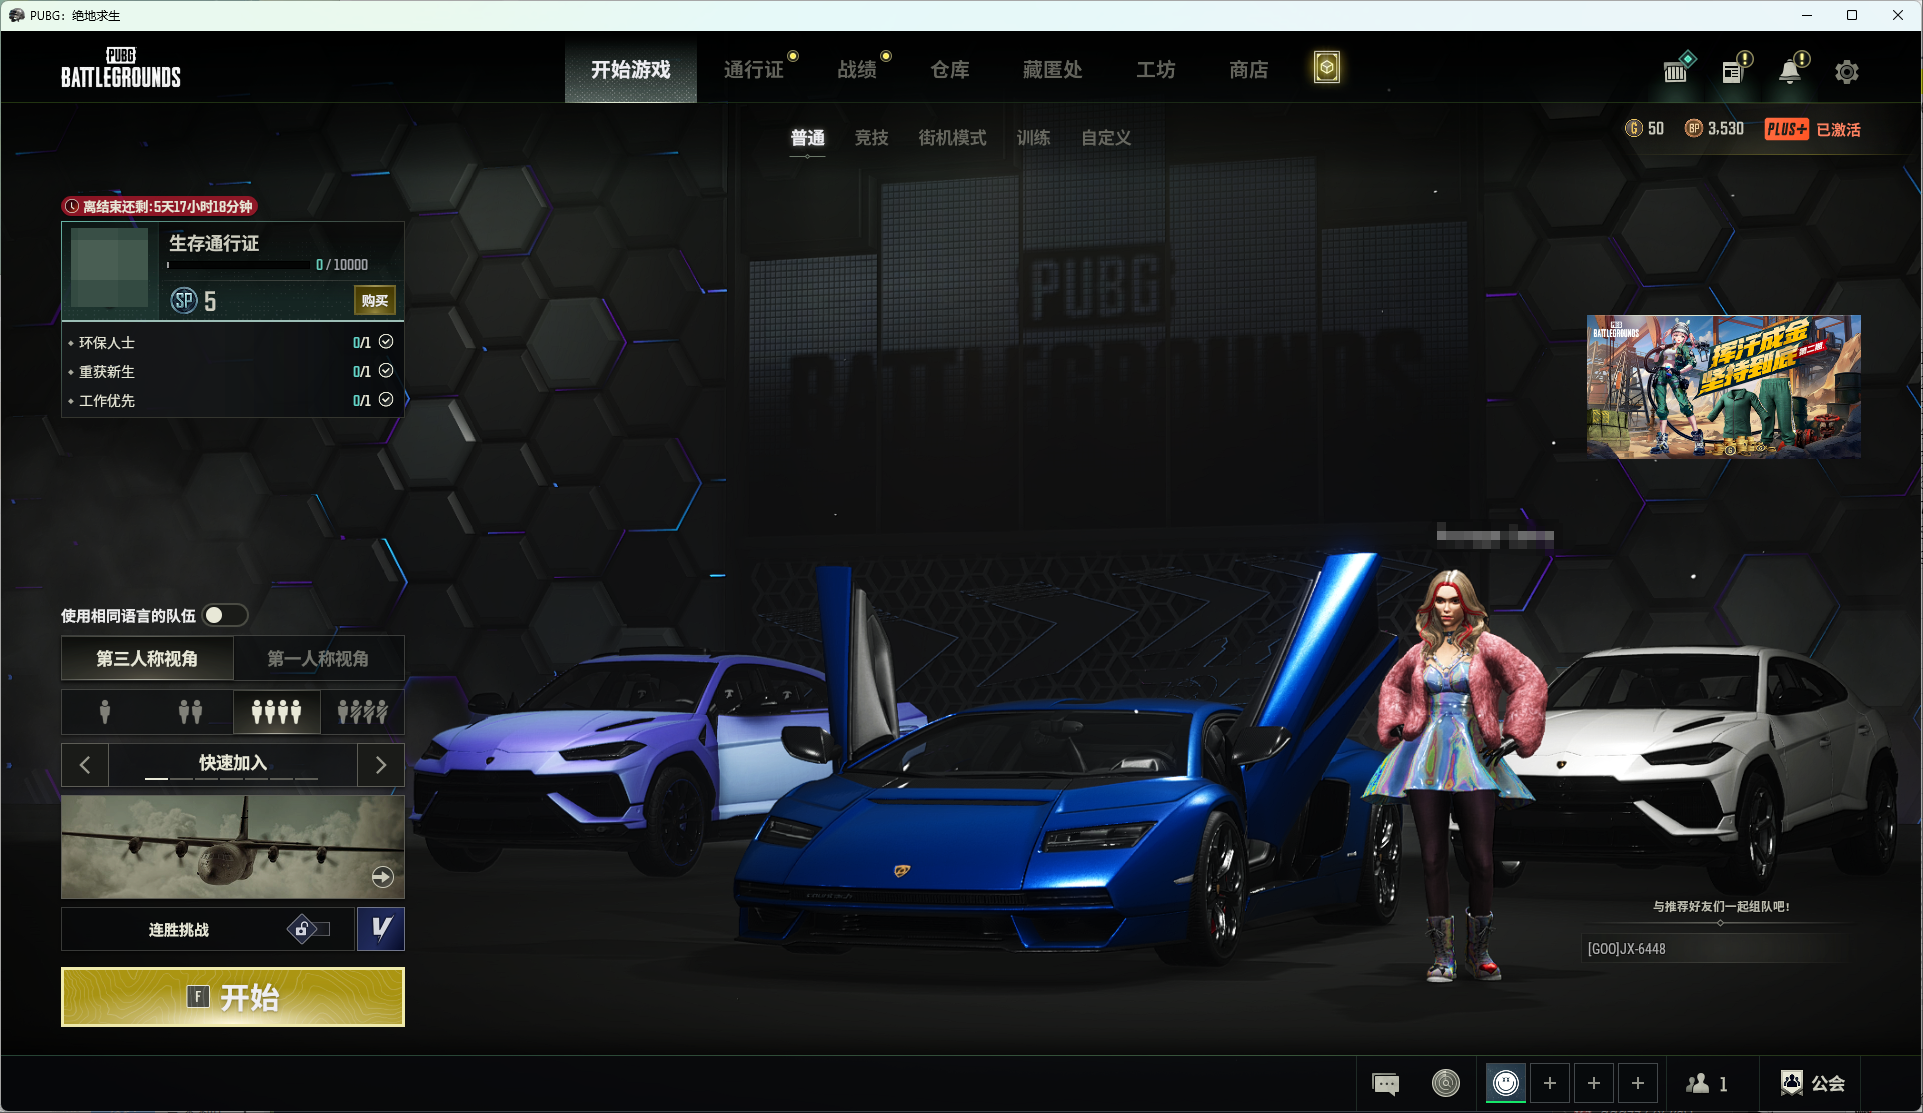Open the 商店 tab
Viewport: 1923px width, 1113px height.
(1249, 70)
